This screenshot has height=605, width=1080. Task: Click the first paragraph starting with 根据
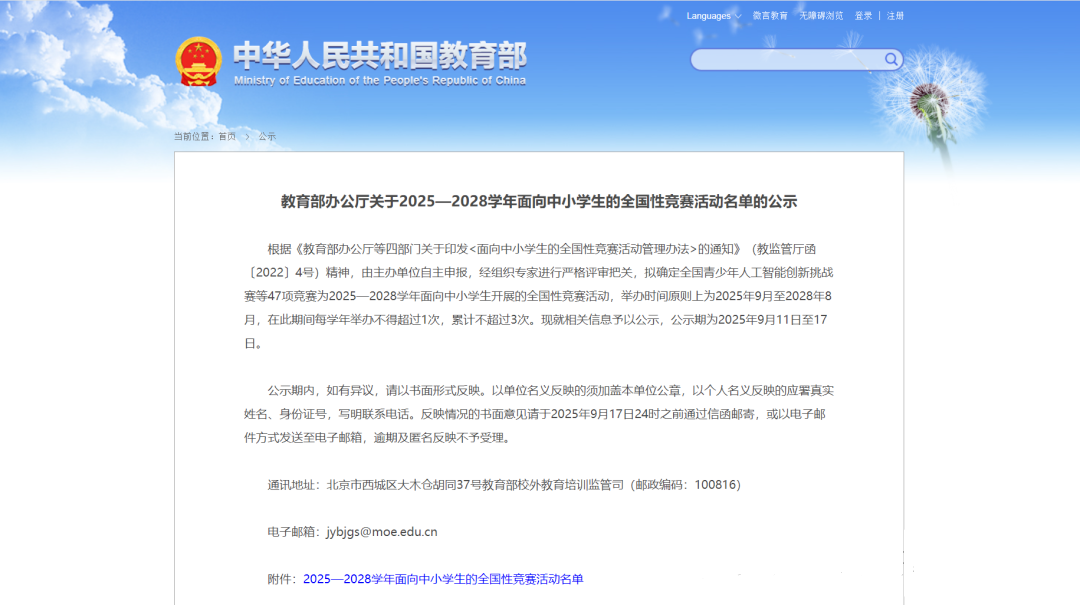[x=539, y=295]
